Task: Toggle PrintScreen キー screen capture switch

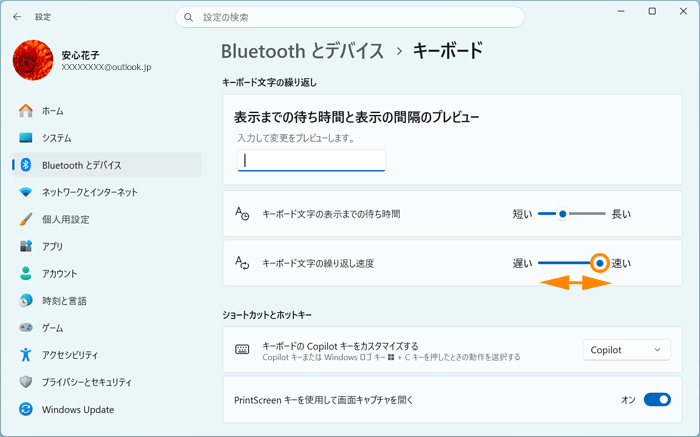Action: pos(657,400)
